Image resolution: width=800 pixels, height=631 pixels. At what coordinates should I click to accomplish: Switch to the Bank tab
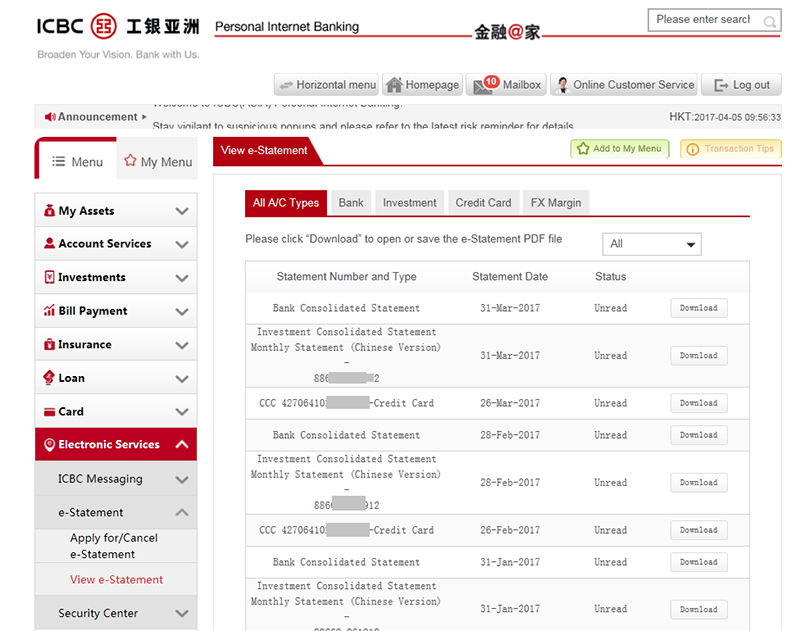[351, 203]
